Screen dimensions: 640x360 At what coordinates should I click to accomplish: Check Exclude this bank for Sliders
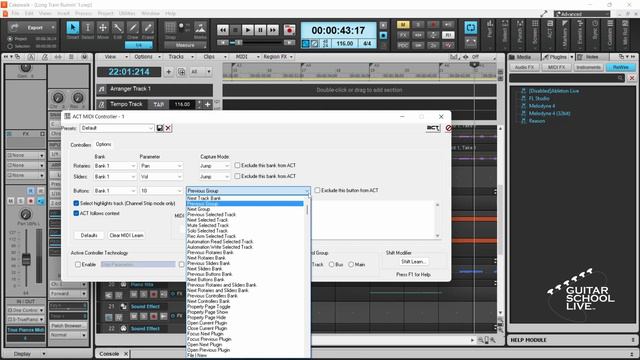pos(237,176)
